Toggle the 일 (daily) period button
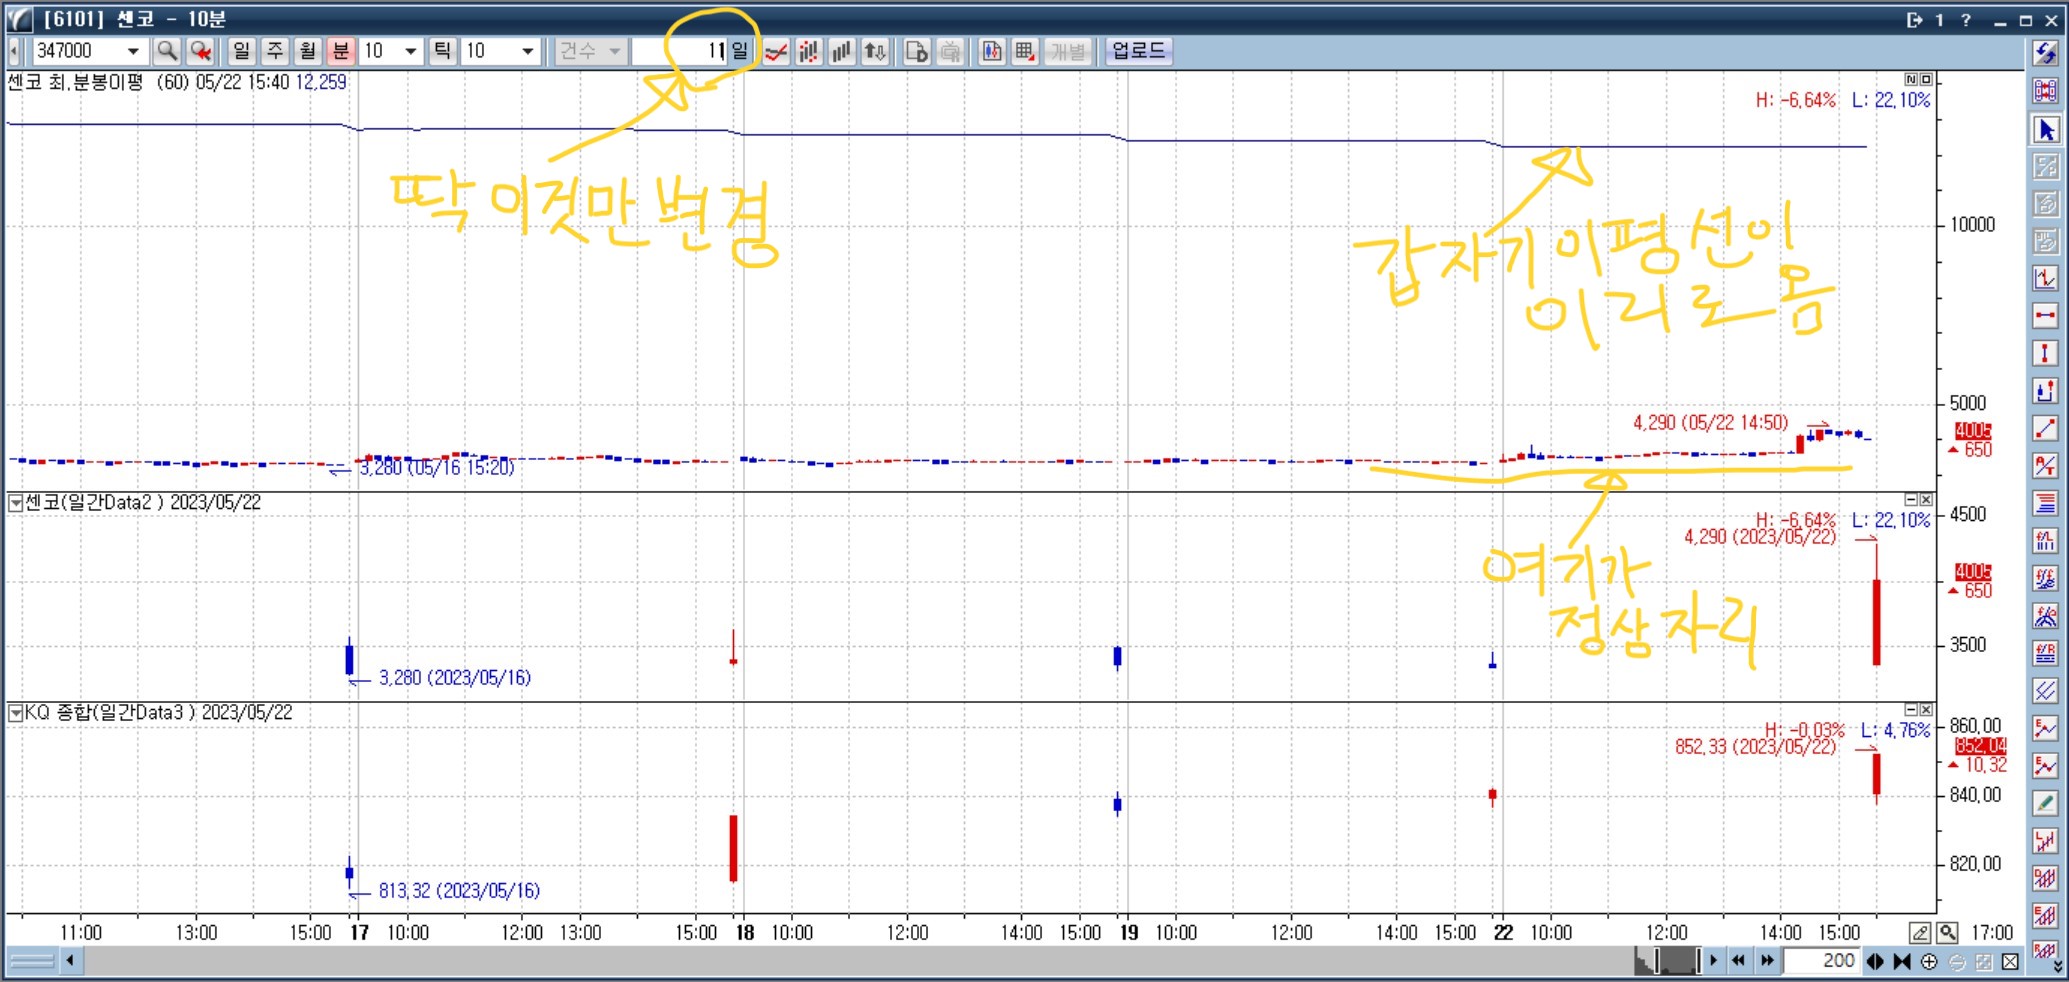Viewport: 2069px width, 982px height. pyautogui.click(x=241, y=51)
